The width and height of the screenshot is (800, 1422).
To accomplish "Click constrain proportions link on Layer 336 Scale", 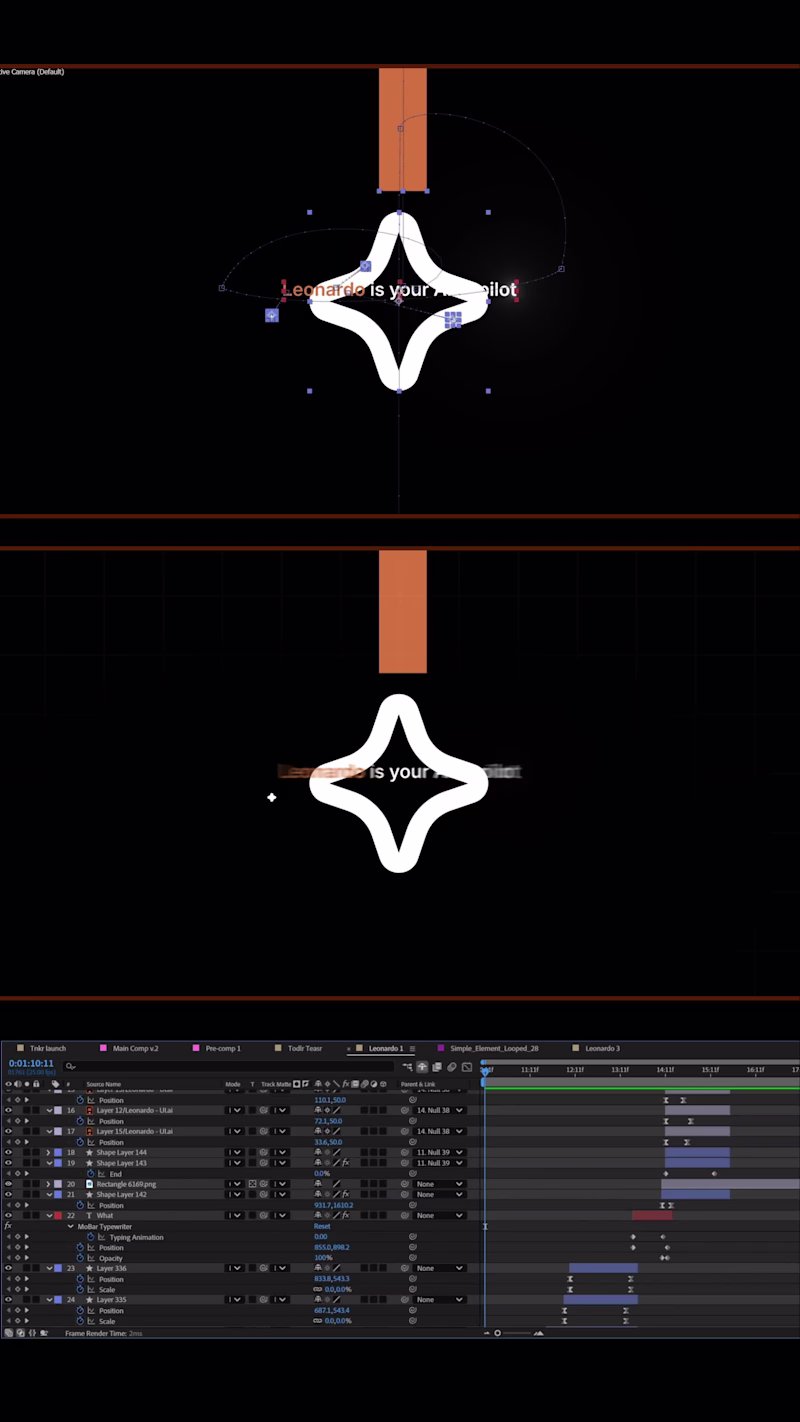I will pyautogui.click(x=317, y=1289).
